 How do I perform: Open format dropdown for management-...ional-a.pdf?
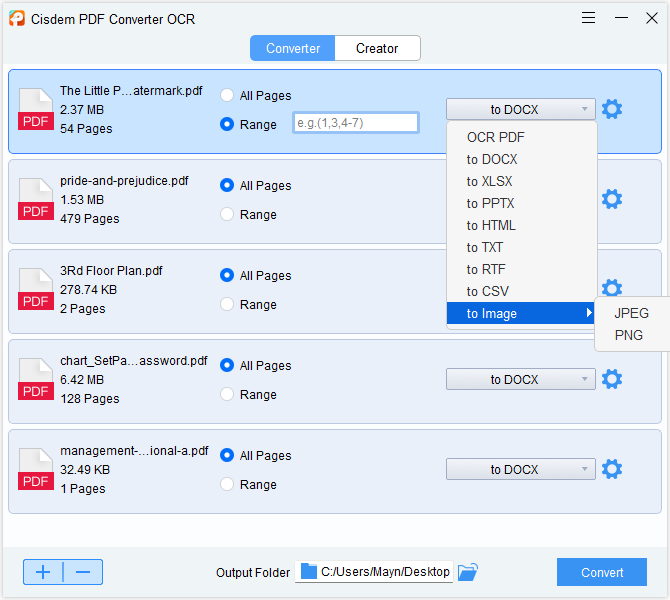pyautogui.click(x=520, y=469)
